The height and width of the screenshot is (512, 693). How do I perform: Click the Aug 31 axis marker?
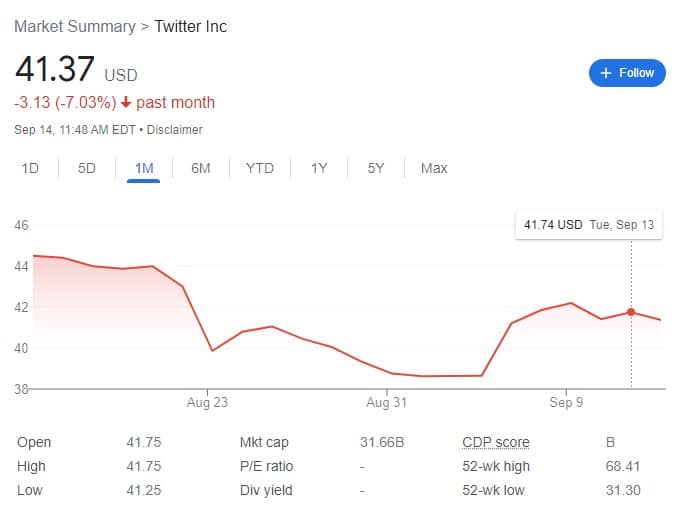(387, 402)
